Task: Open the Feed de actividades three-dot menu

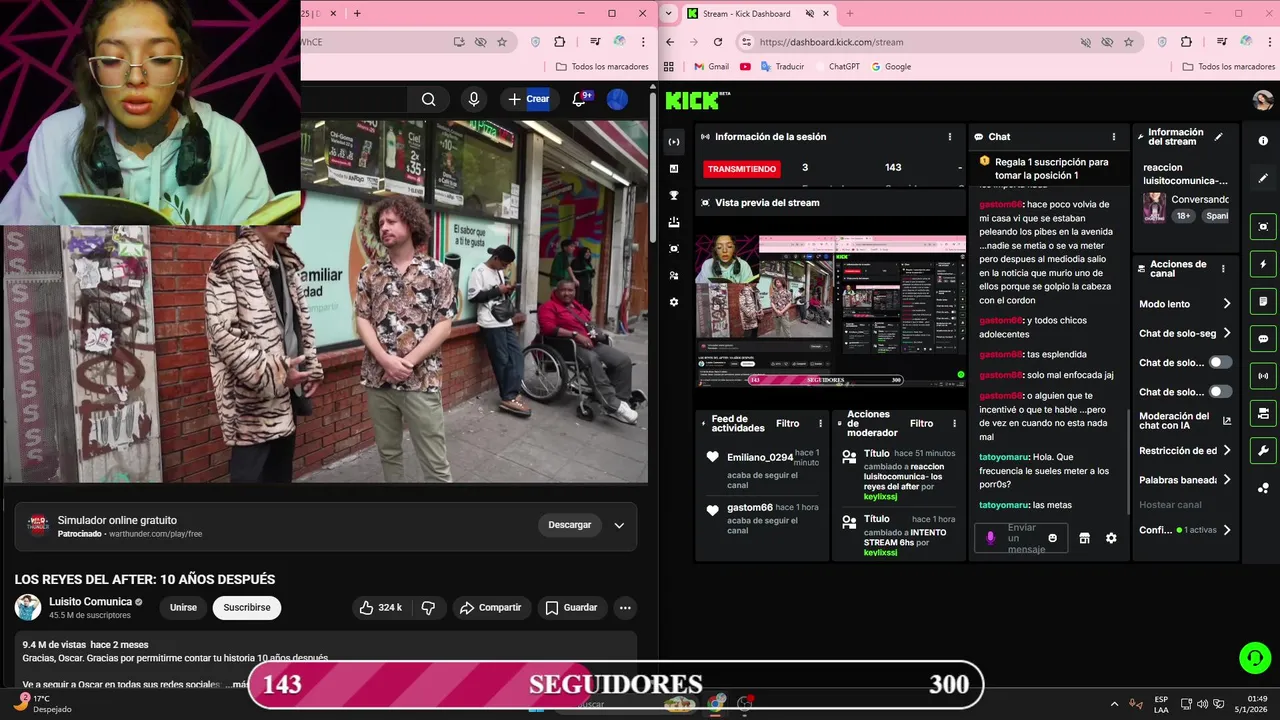Action: (x=821, y=423)
